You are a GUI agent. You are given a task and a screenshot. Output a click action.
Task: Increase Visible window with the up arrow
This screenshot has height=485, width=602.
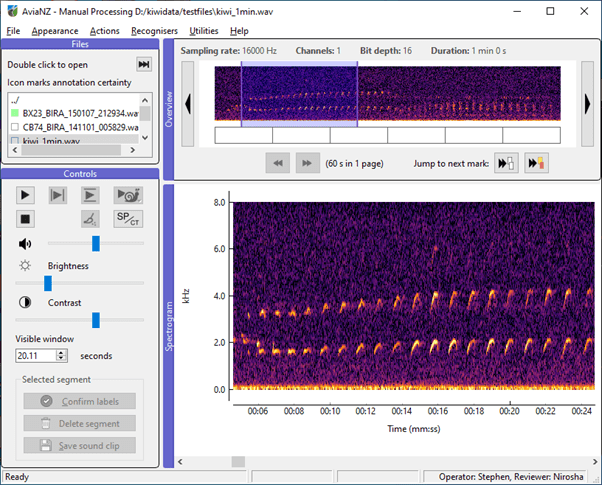62,352
